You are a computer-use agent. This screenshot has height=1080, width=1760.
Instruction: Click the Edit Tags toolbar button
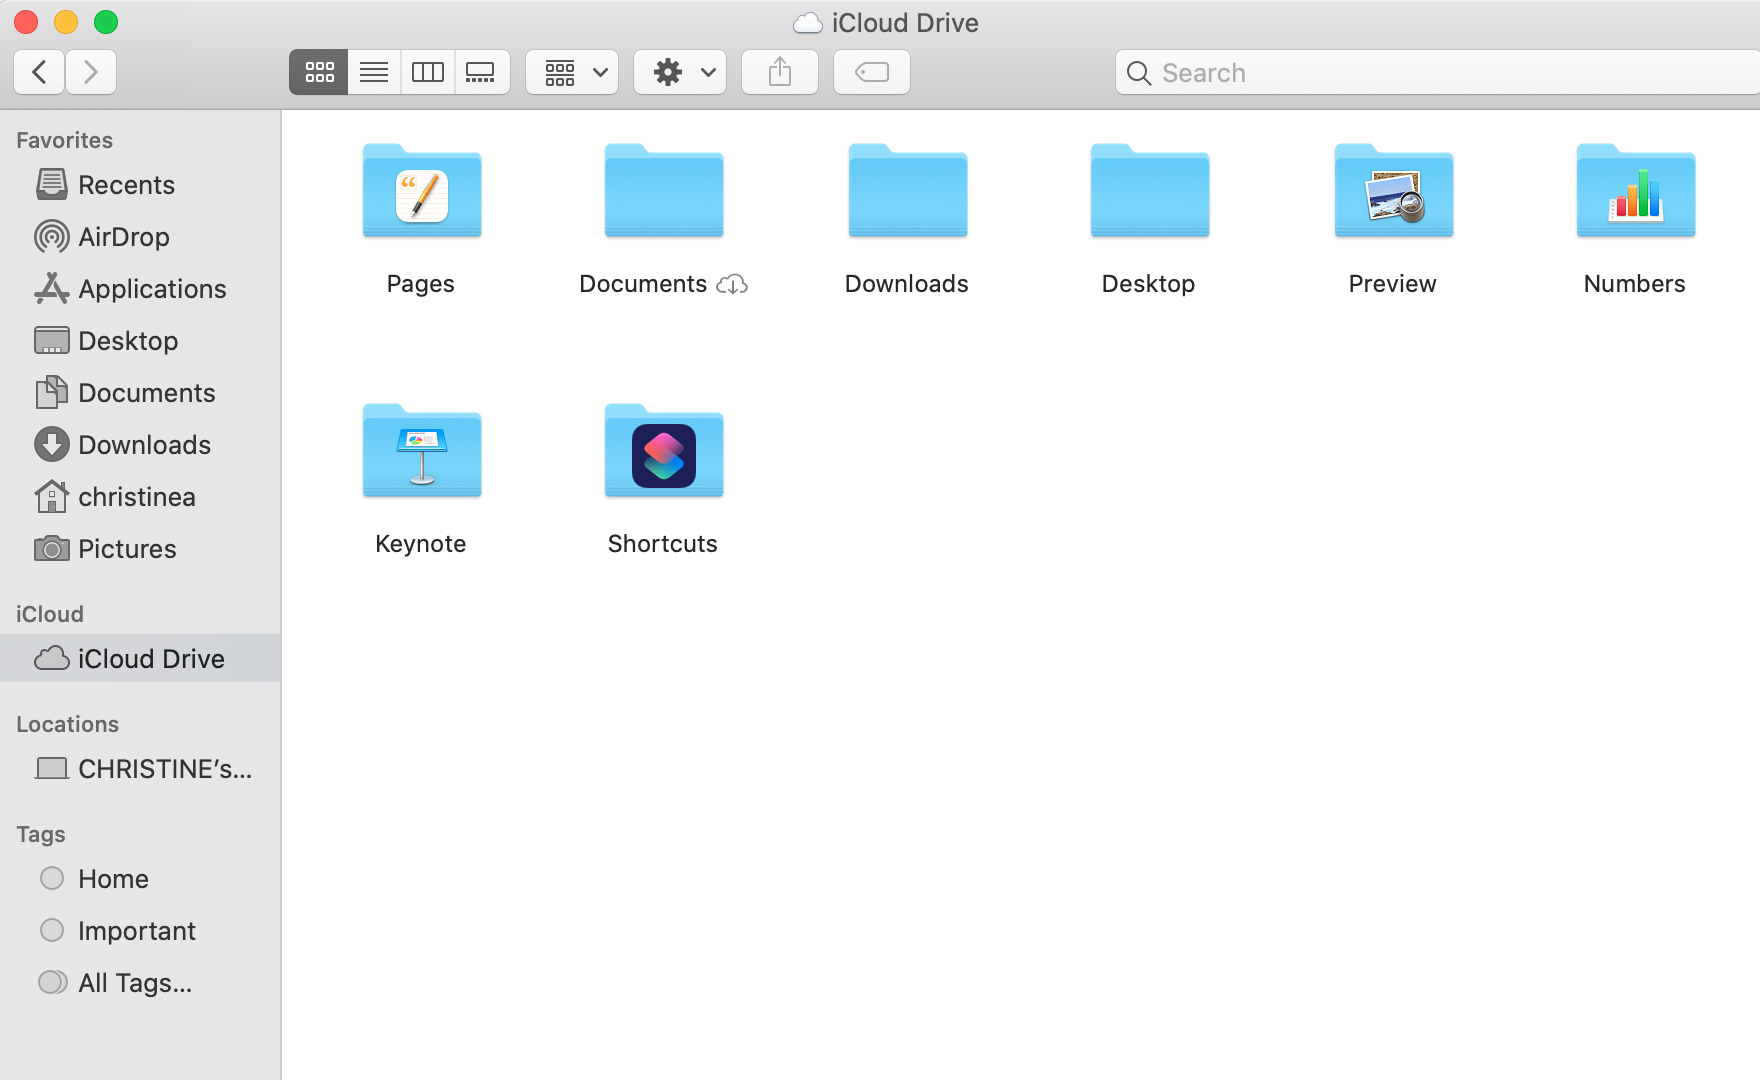pos(872,72)
